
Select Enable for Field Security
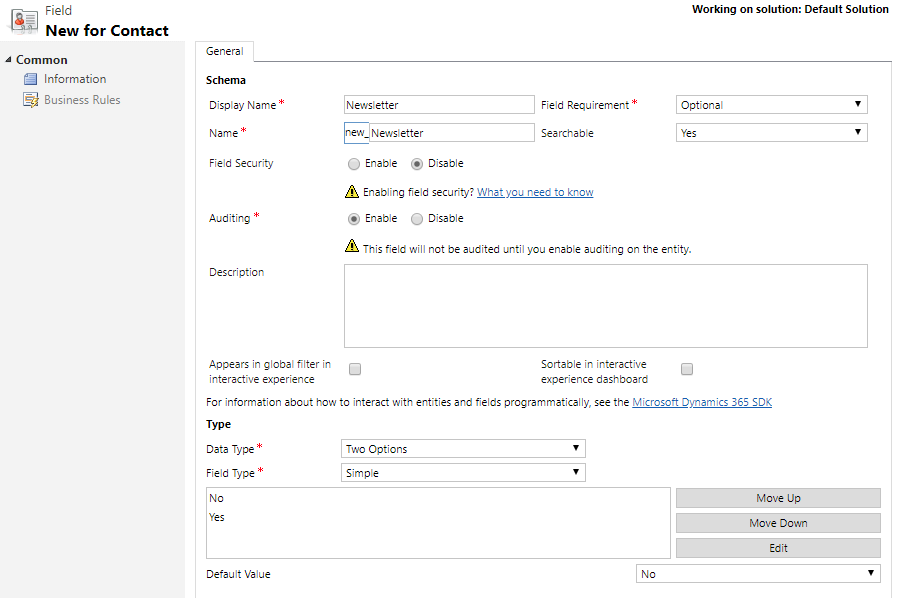pos(354,164)
